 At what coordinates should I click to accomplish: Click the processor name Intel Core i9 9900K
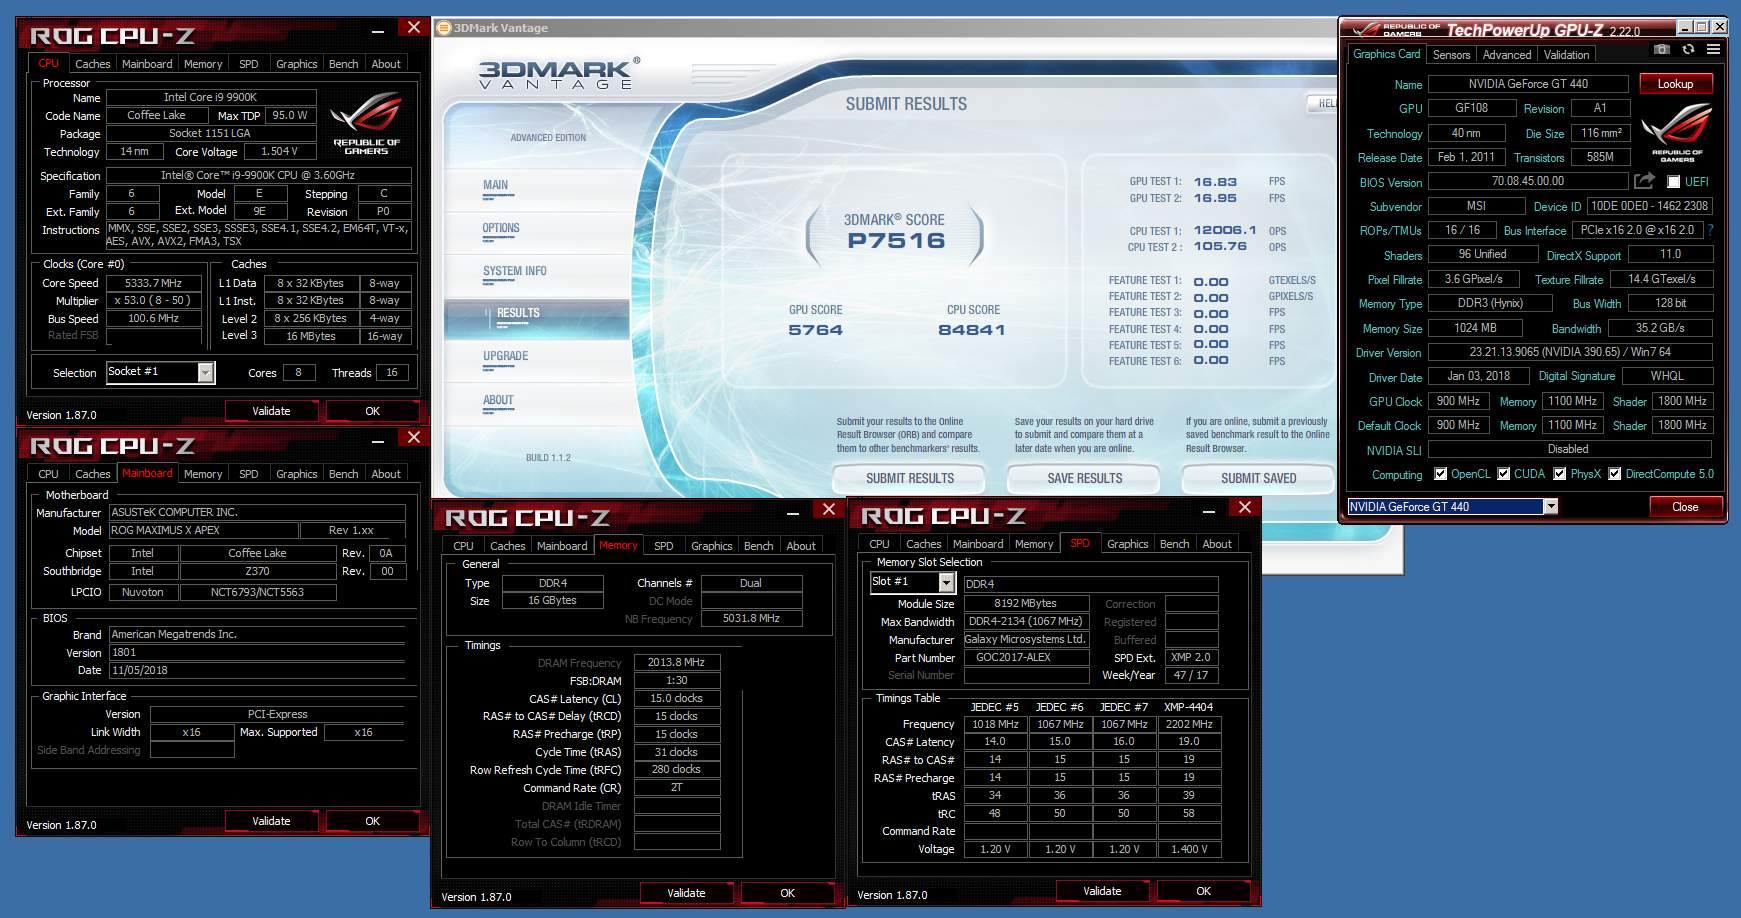pos(211,97)
